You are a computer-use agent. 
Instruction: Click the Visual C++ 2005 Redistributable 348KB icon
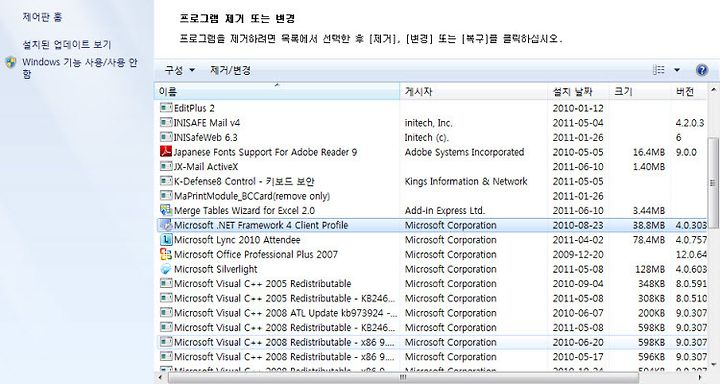166,283
